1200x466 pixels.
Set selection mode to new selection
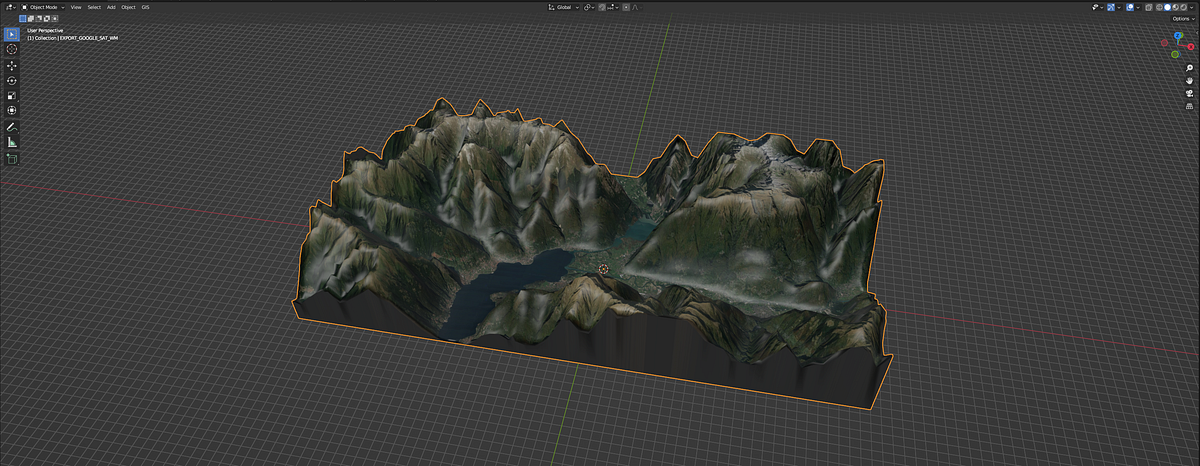pyautogui.click(x=23, y=18)
